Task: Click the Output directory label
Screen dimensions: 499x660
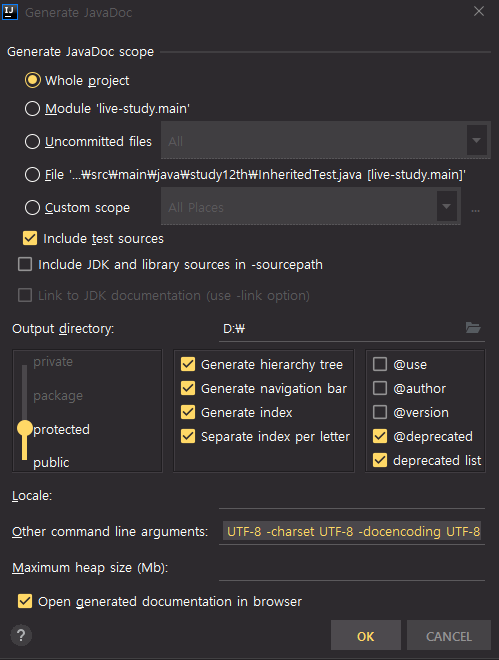Action: coord(63,328)
